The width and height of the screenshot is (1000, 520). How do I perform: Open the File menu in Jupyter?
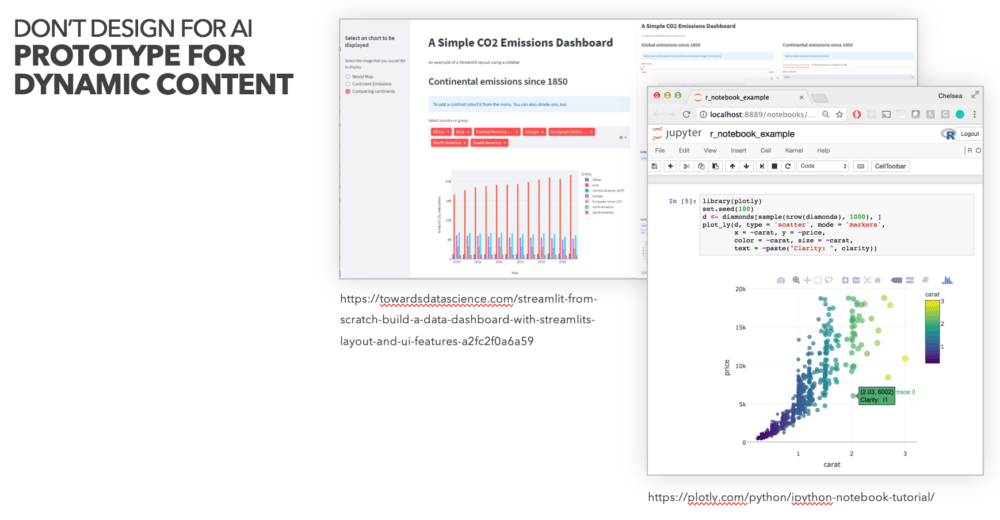(x=660, y=151)
